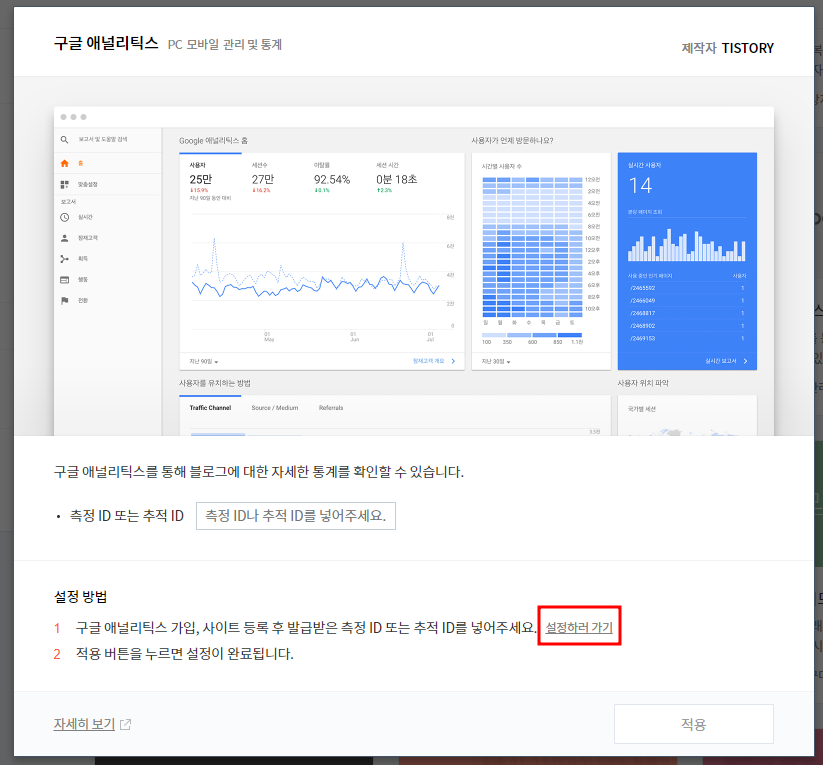
Task: Click the /2465592 page row in the preview
Action: 687,288
